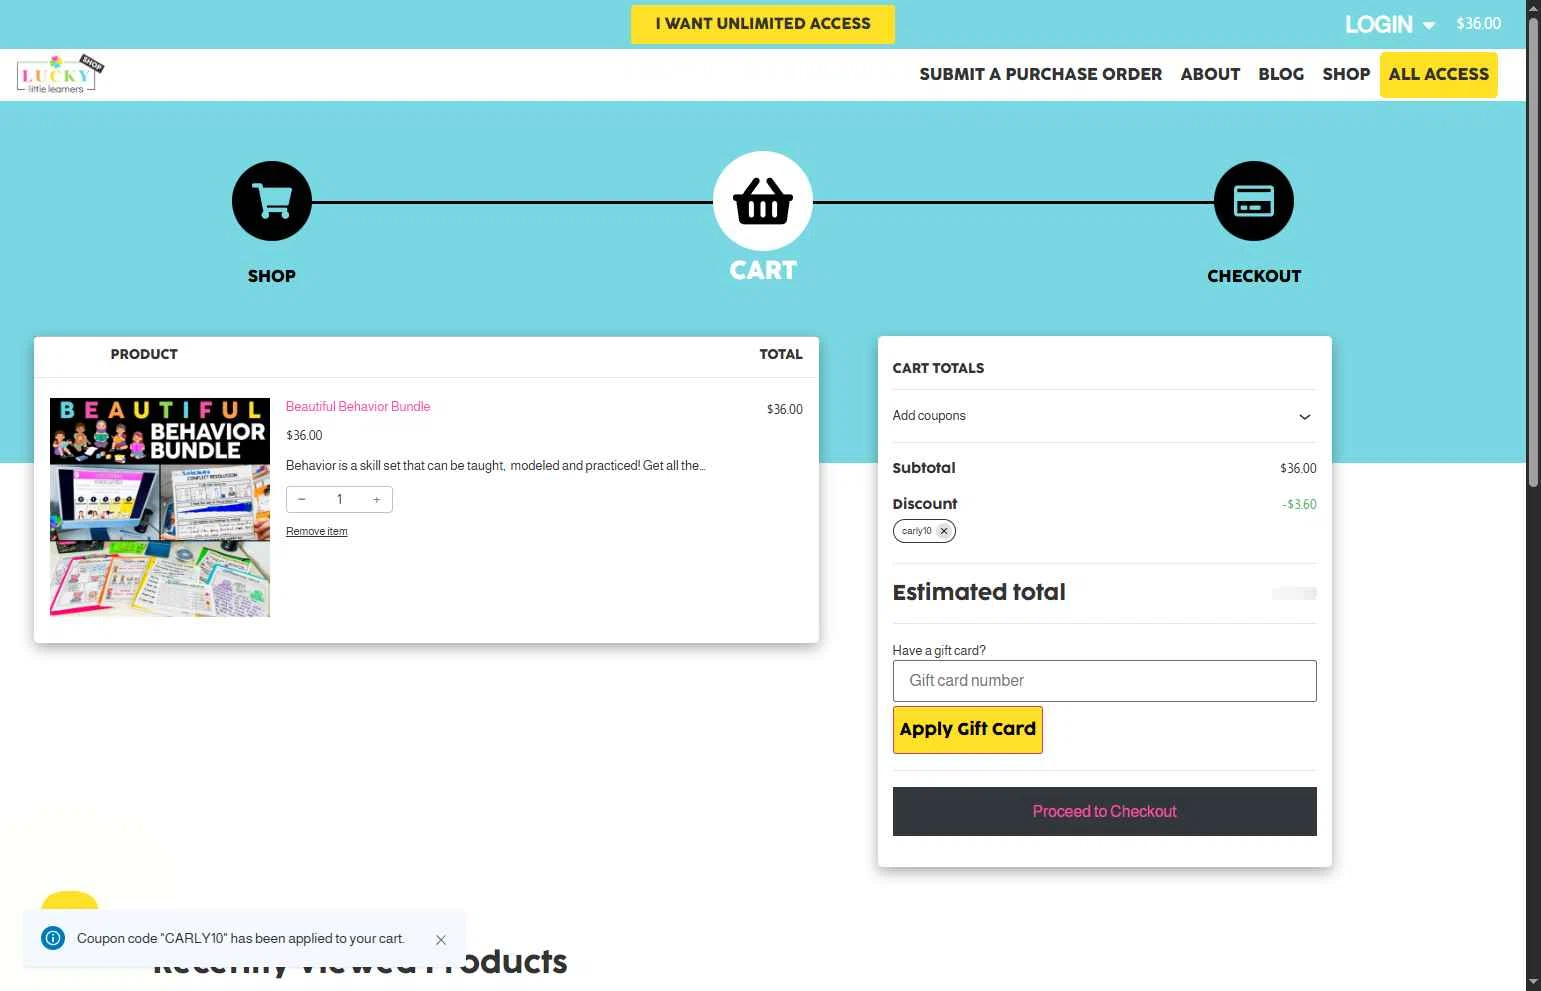The width and height of the screenshot is (1541, 991).
Task: Click the CART step label
Action: (763, 270)
